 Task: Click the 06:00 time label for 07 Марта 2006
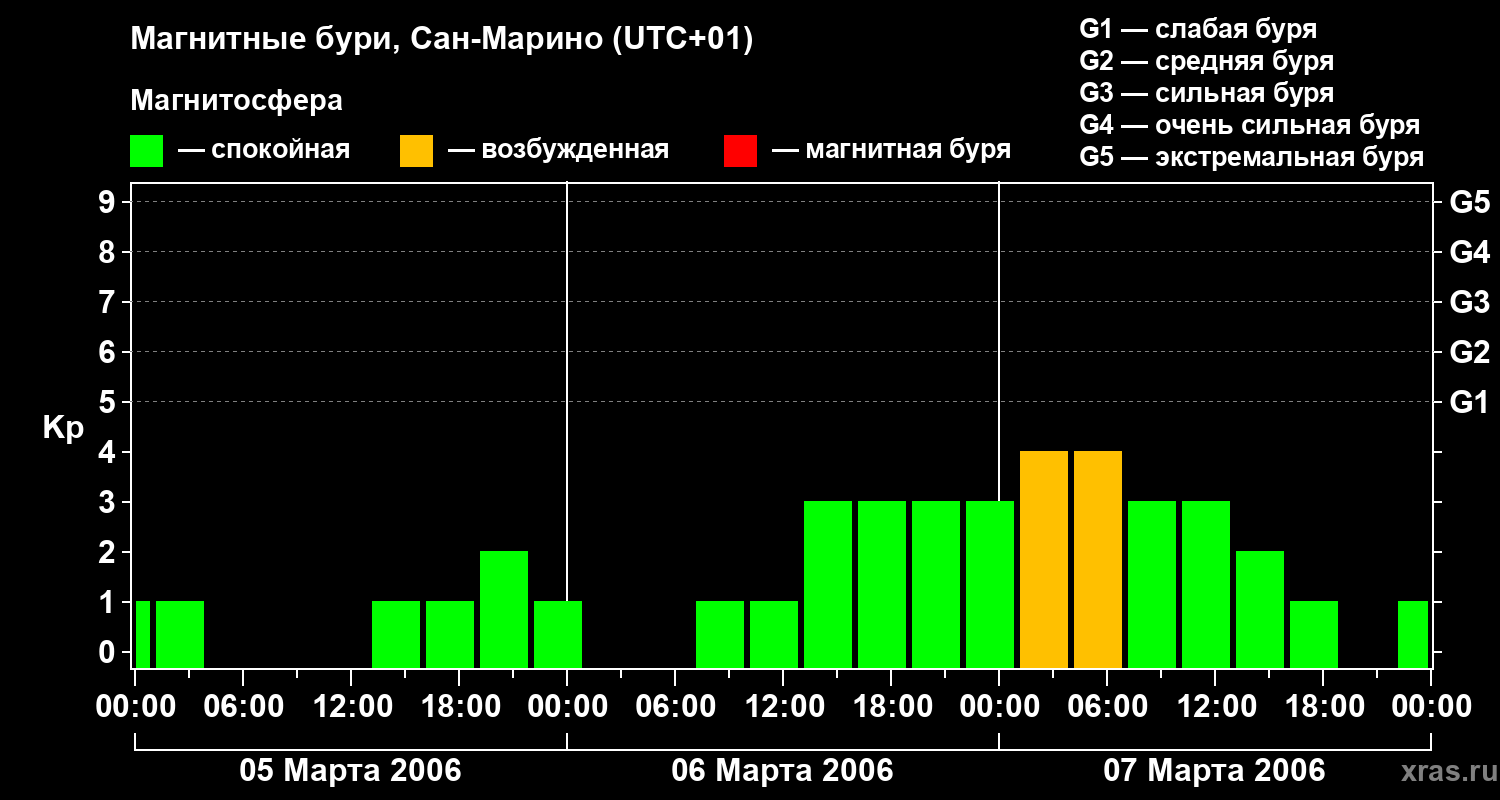[1107, 707]
